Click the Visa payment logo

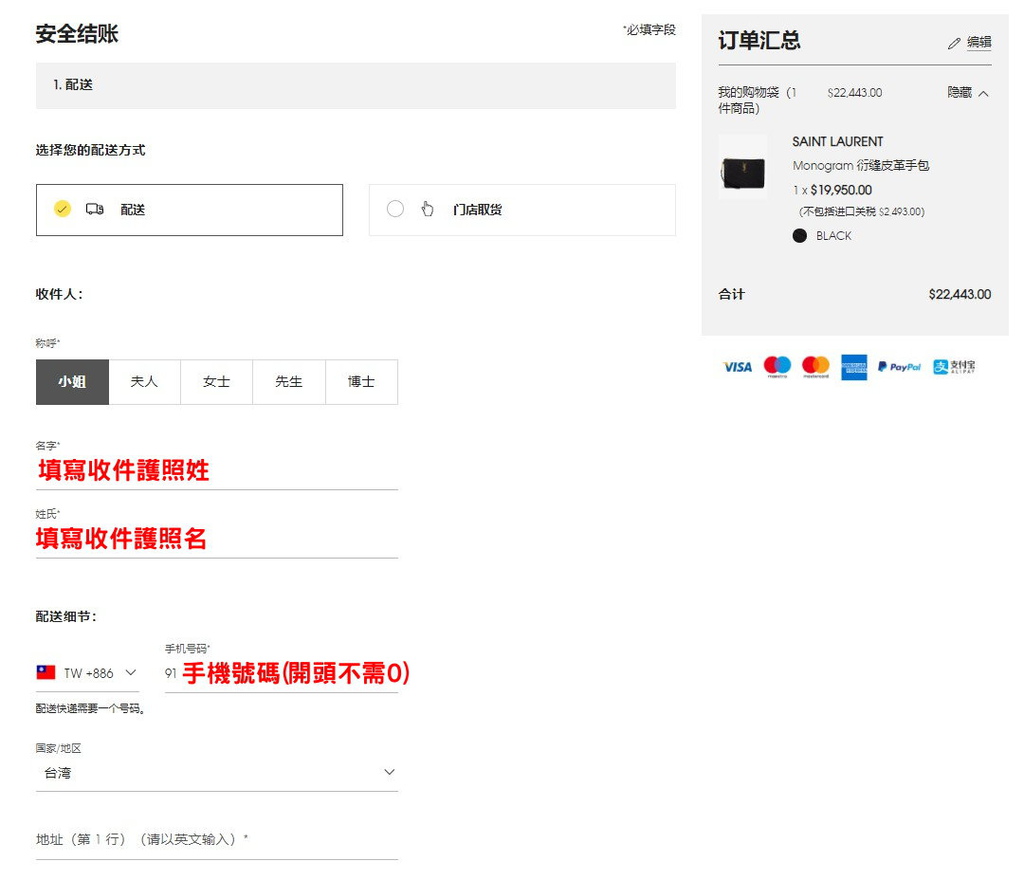pyautogui.click(x=738, y=367)
